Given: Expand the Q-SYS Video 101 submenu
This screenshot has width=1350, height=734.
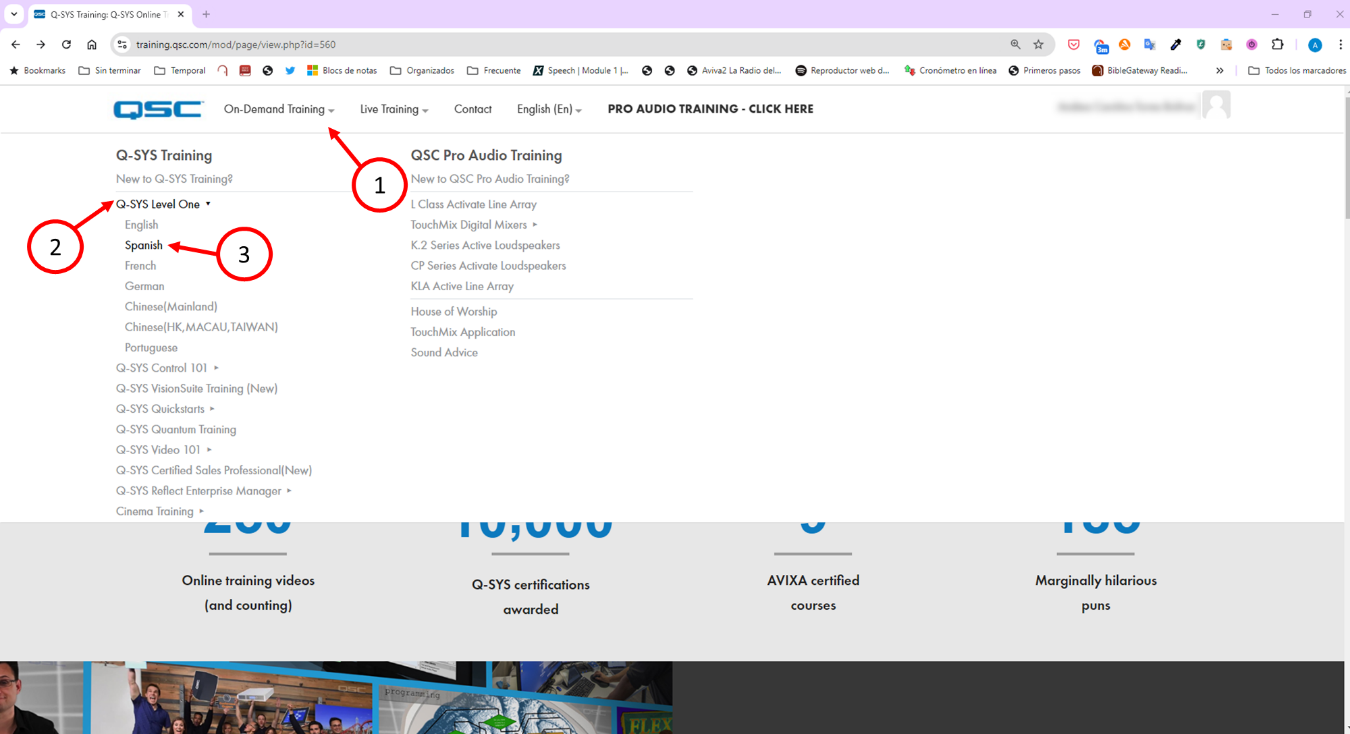Looking at the screenshot, I should point(164,450).
